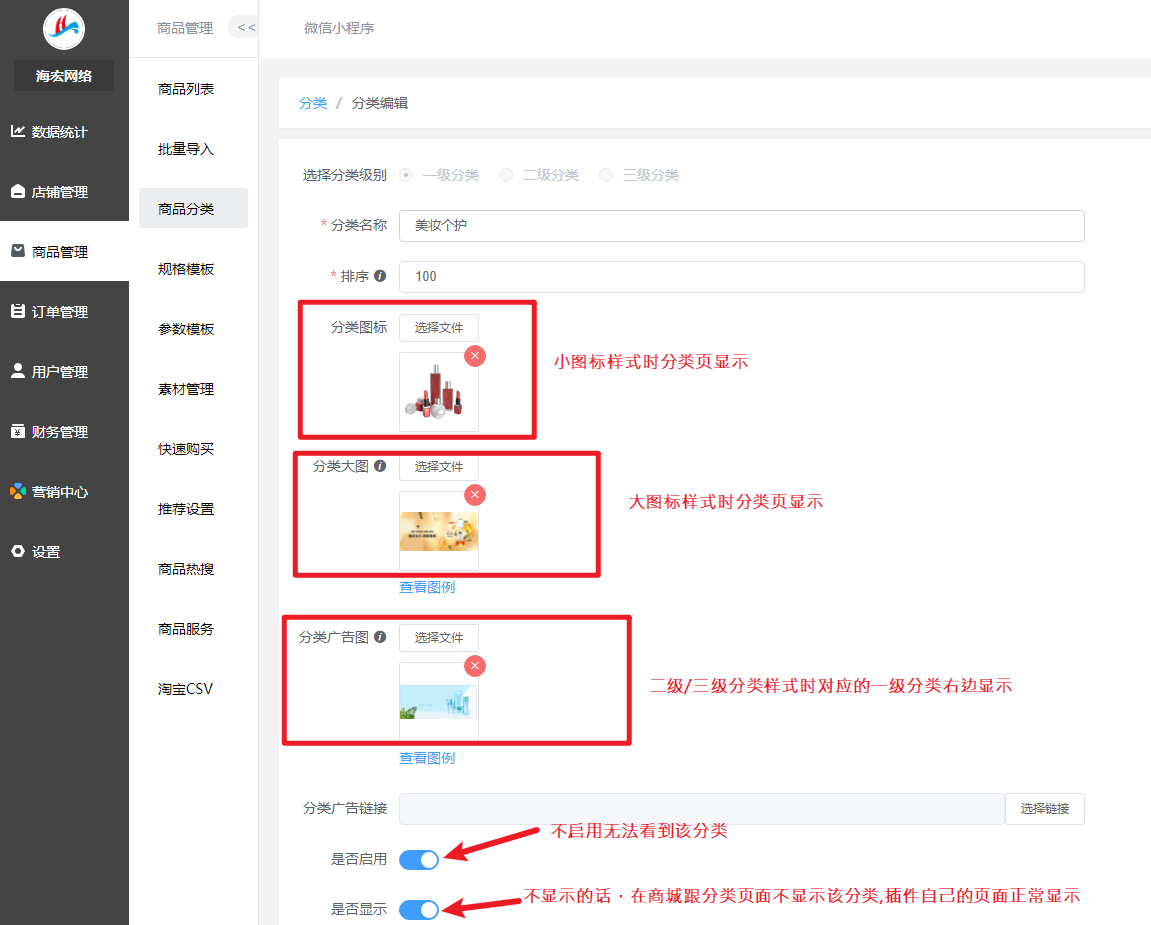
Task: Open 设置 gear icon in sidebar
Action: [18, 551]
